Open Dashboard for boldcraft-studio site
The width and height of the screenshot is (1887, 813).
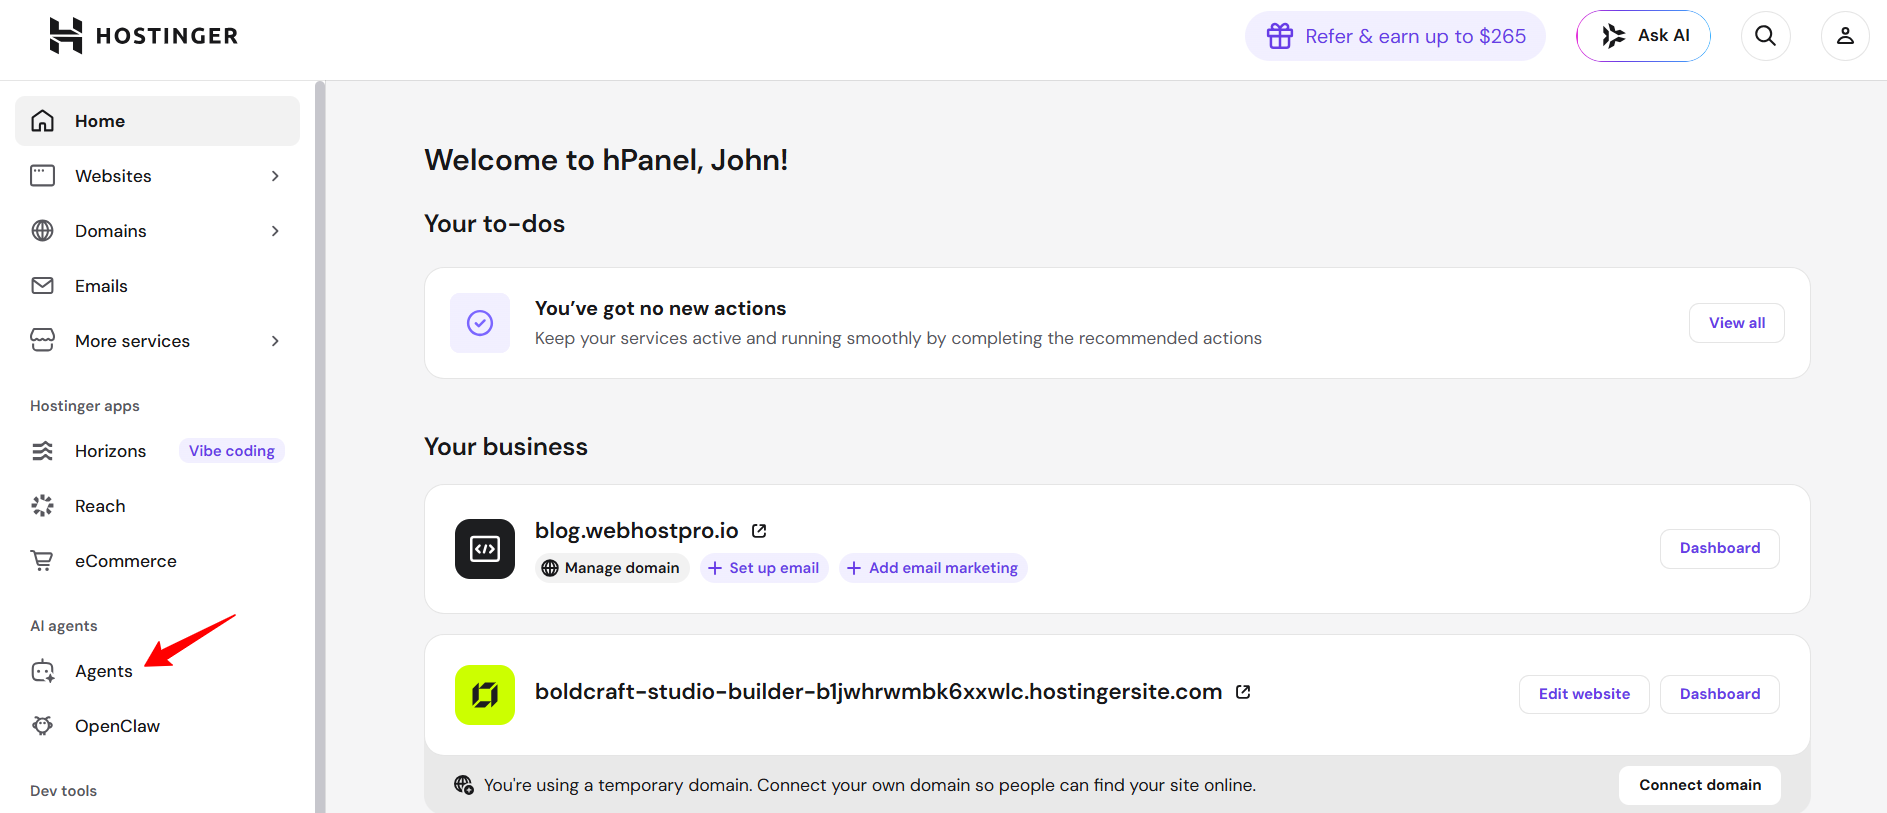coord(1720,695)
